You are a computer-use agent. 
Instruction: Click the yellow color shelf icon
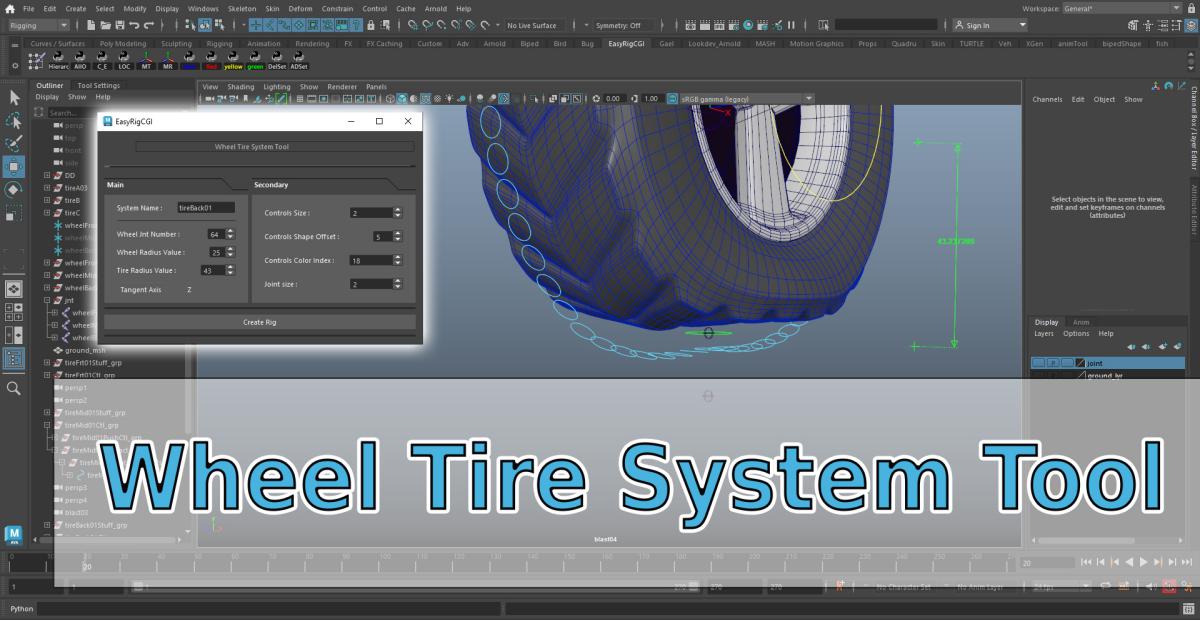tap(233, 60)
